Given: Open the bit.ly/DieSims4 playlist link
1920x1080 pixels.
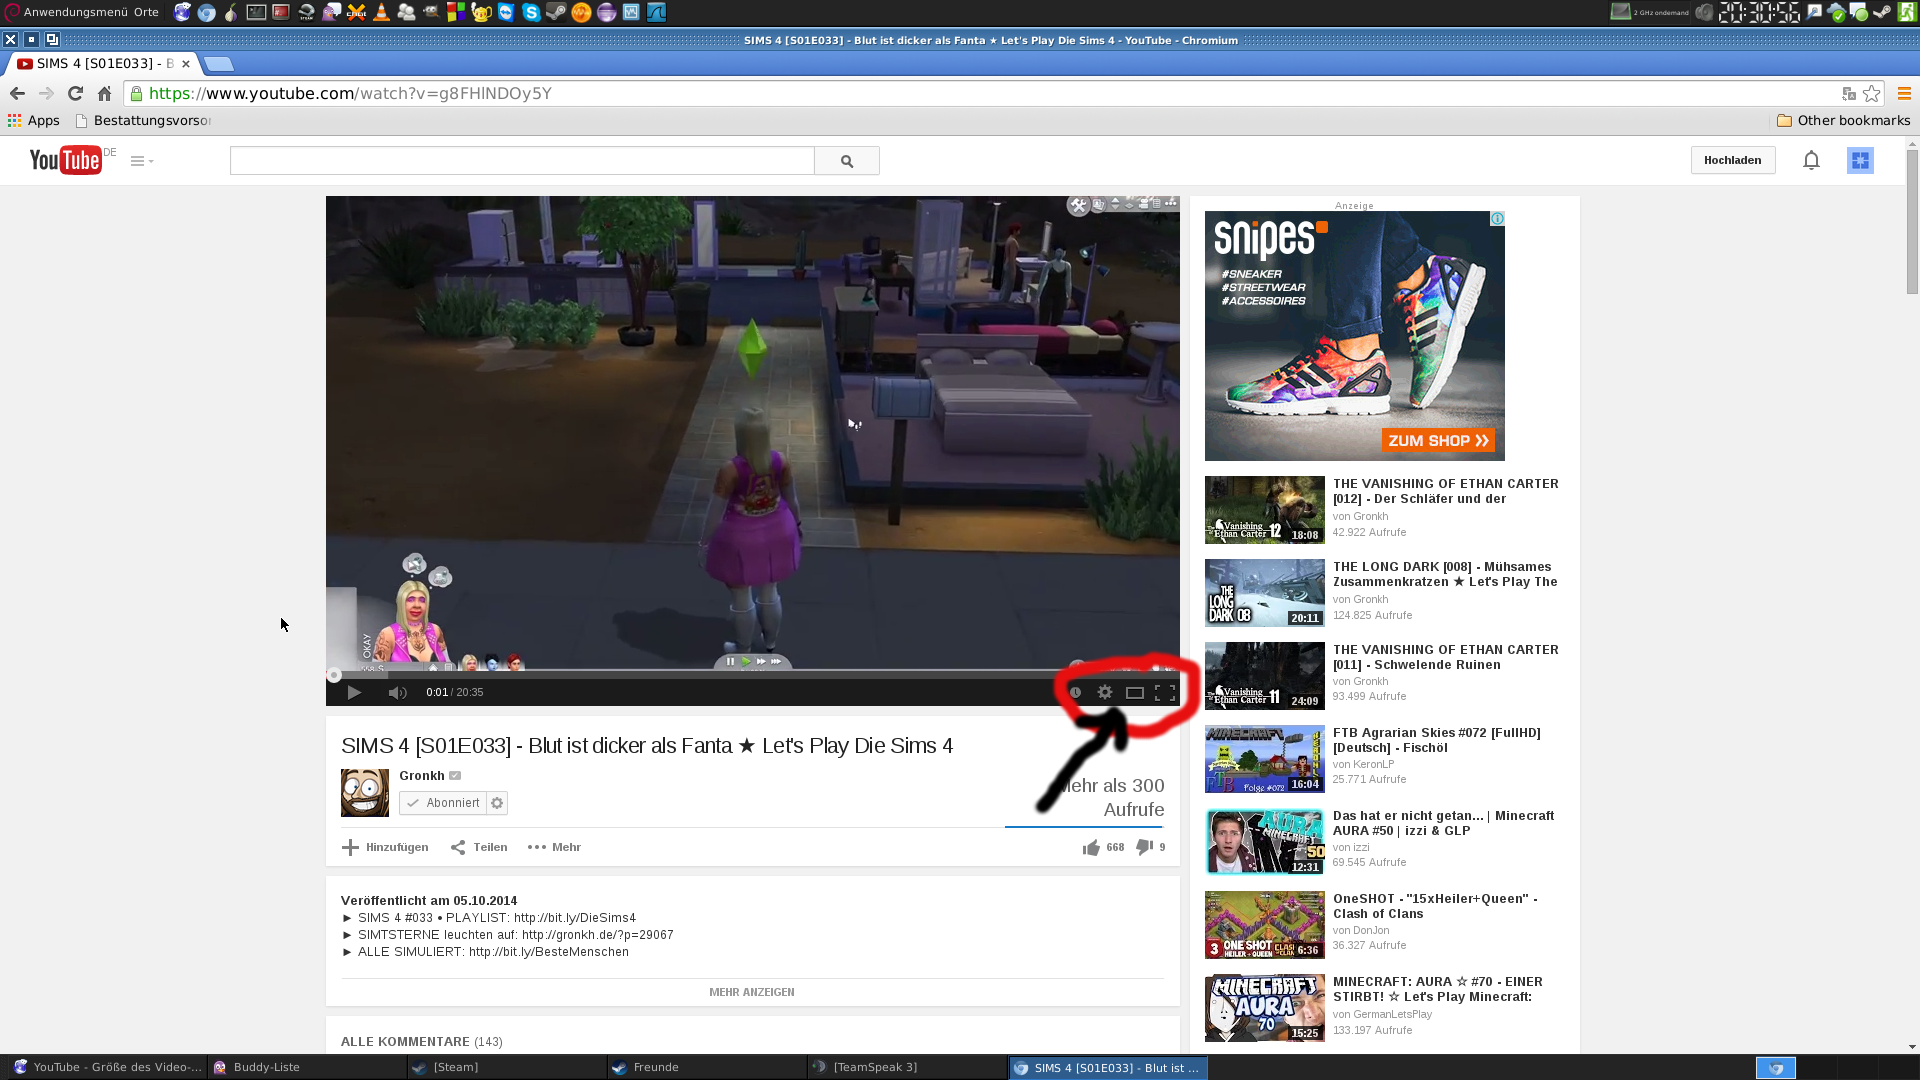Looking at the screenshot, I should (x=575, y=918).
